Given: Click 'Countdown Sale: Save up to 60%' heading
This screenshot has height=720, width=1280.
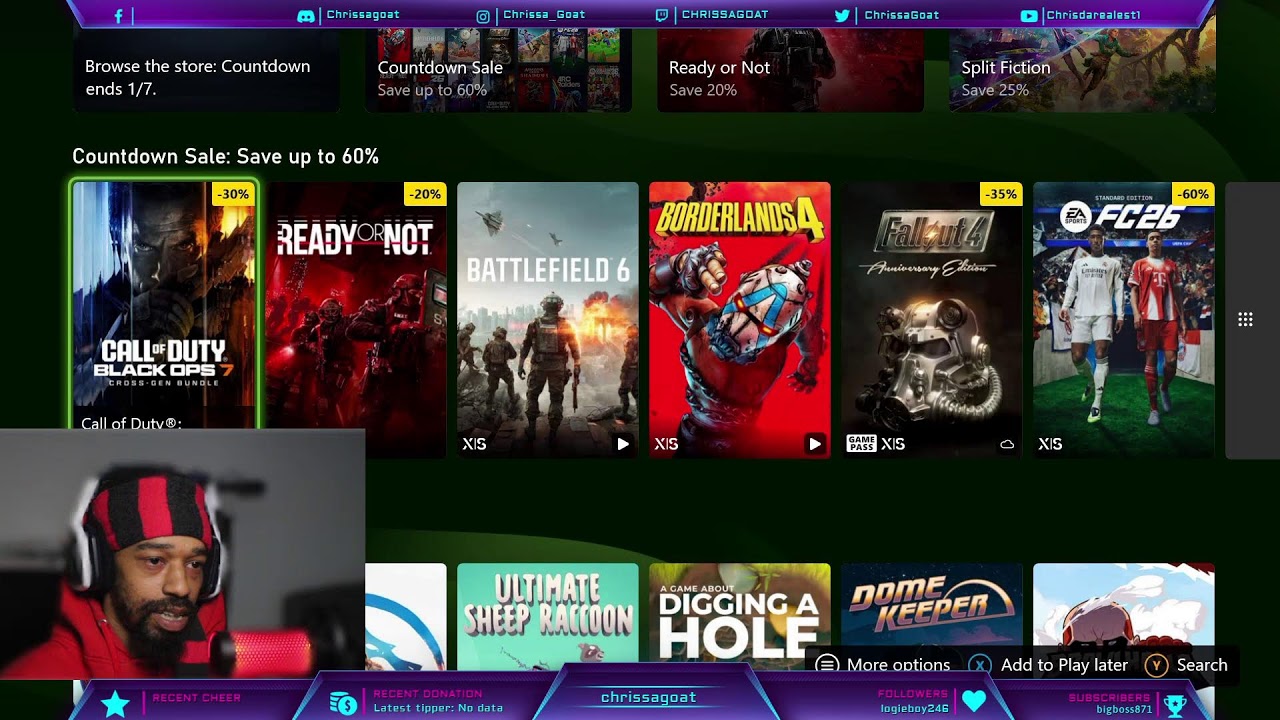Looking at the screenshot, I should (x=225, y=157).
